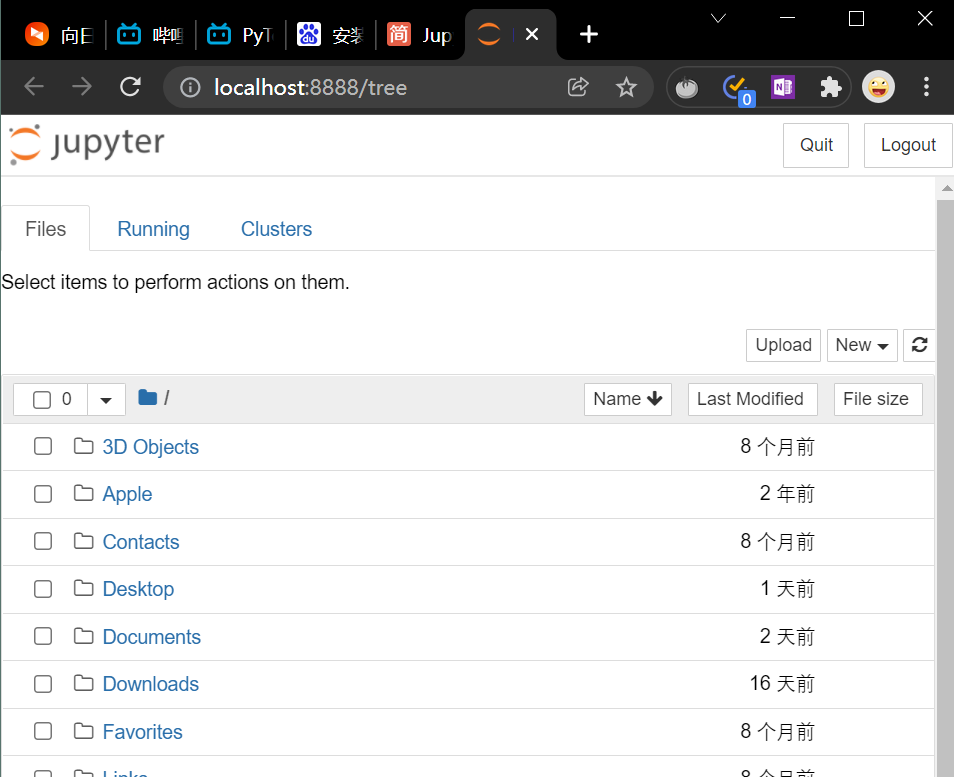This screenshot has width=954, height=777.
Task: Open the OneNote clipper extension
Action: coord(783,88)
